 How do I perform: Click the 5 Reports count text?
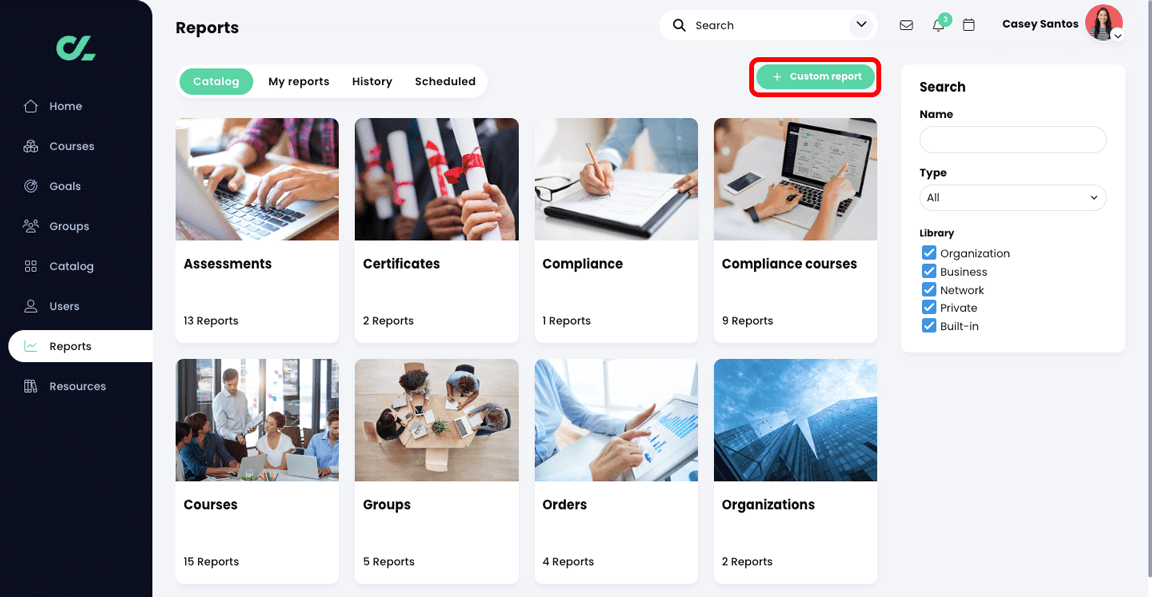click(389, 562)
